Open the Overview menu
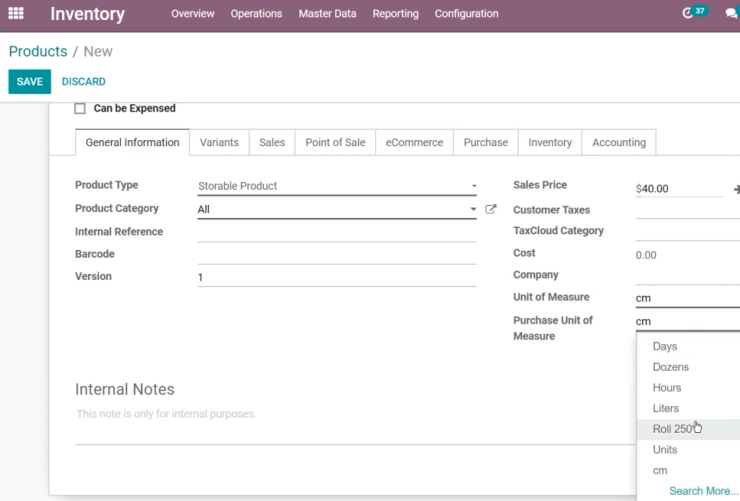 click(x=193, y=14)
